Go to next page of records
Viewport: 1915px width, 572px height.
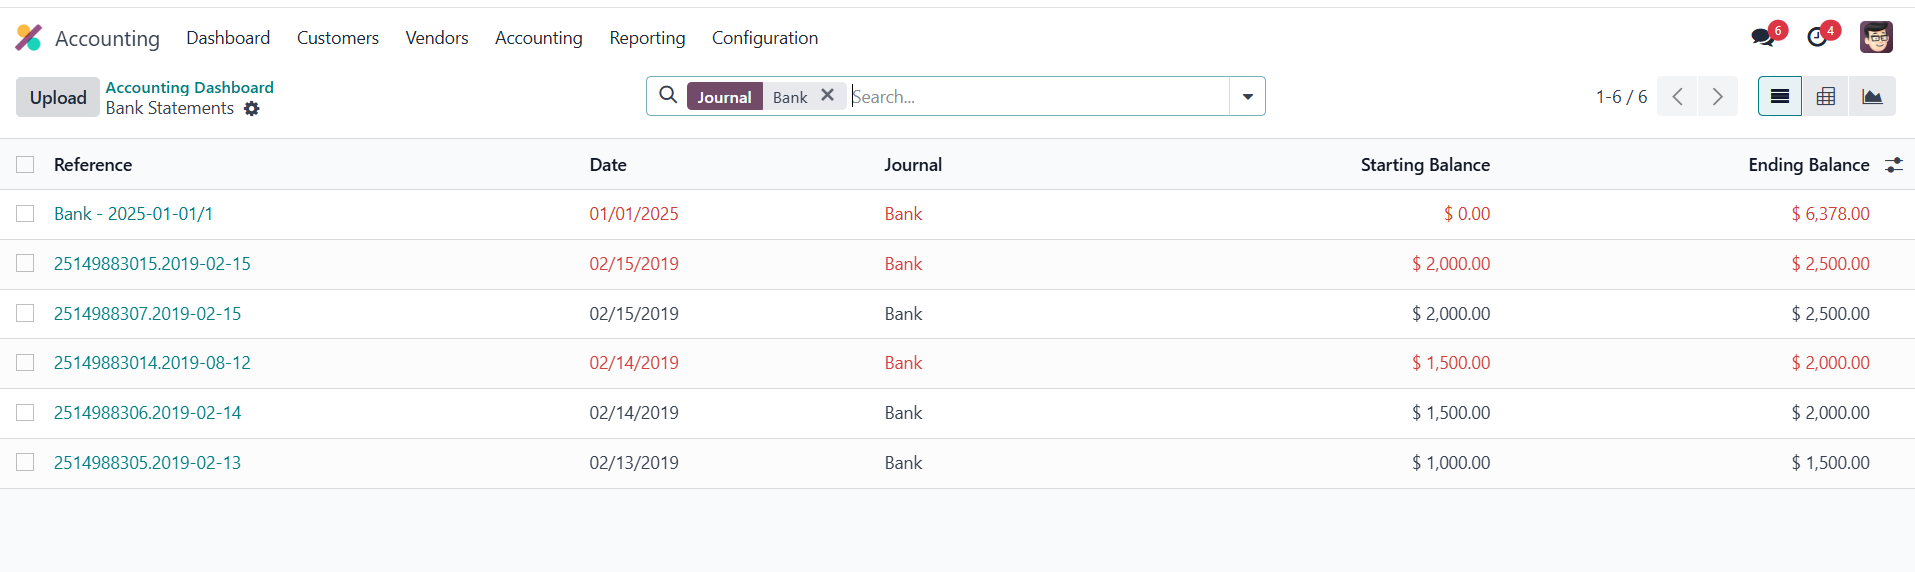click(1717, 97)
